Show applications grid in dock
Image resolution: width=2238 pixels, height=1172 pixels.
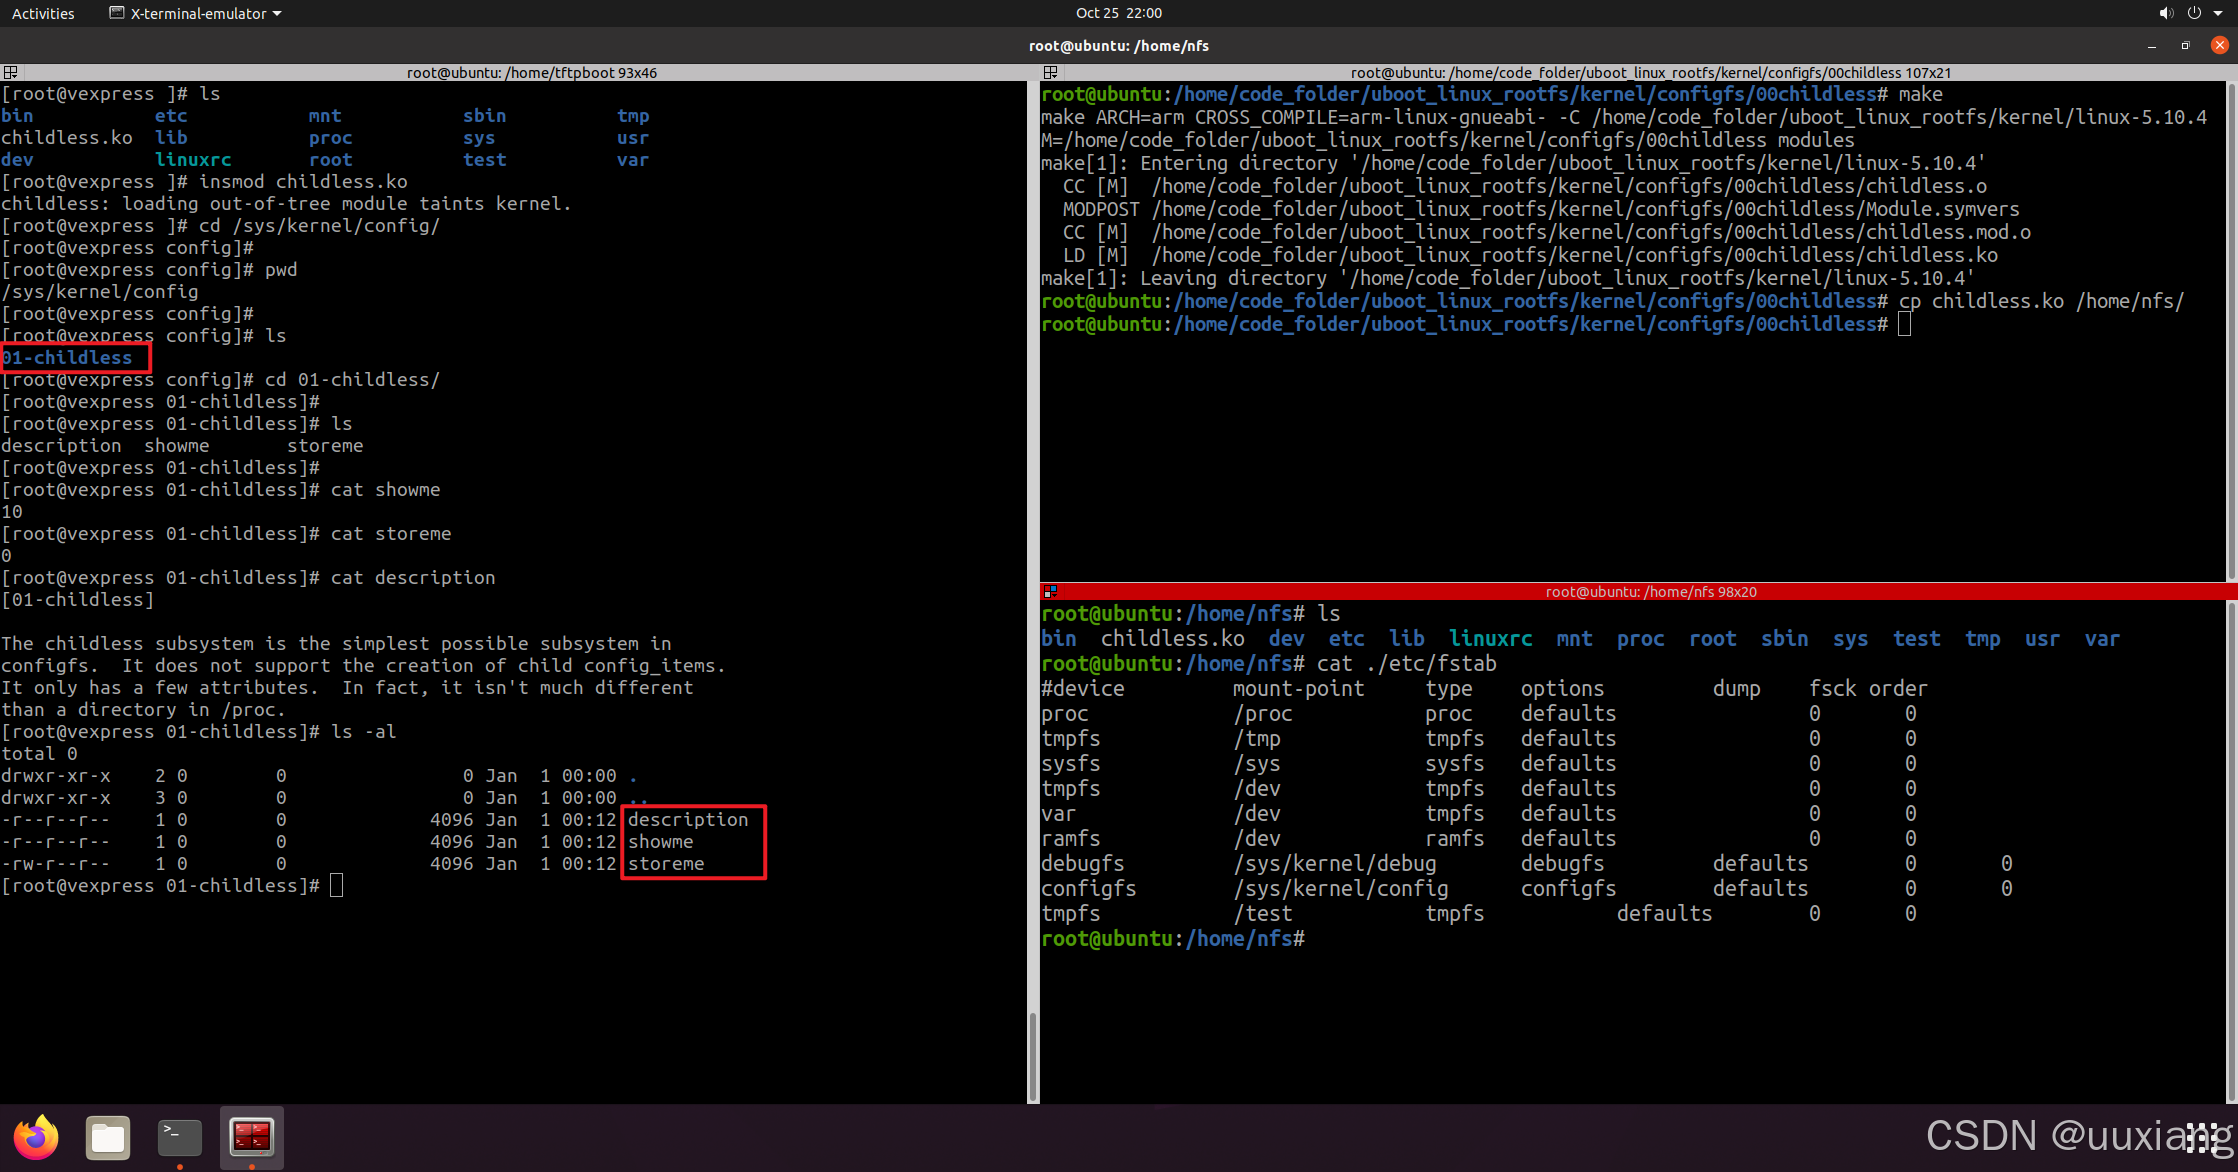pos(2202,1137)
